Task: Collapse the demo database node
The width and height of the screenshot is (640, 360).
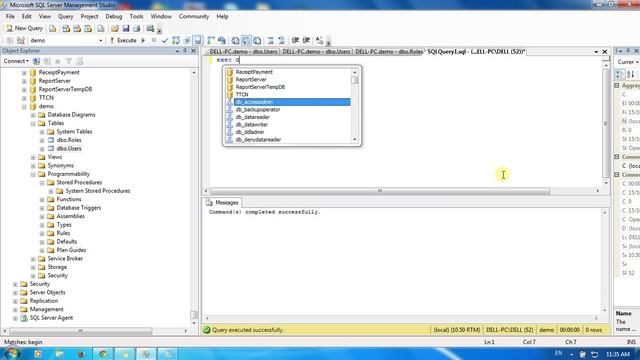Action: tap(24, 107)
